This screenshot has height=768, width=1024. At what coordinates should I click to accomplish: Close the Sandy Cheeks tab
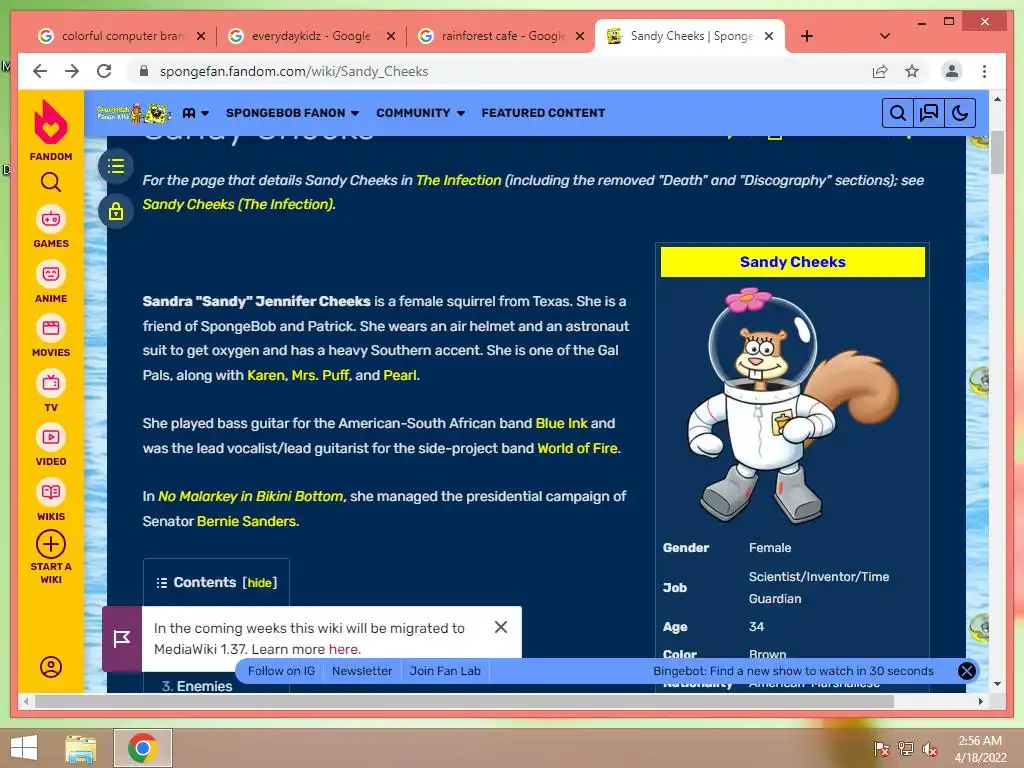click(x=769, y=36)
